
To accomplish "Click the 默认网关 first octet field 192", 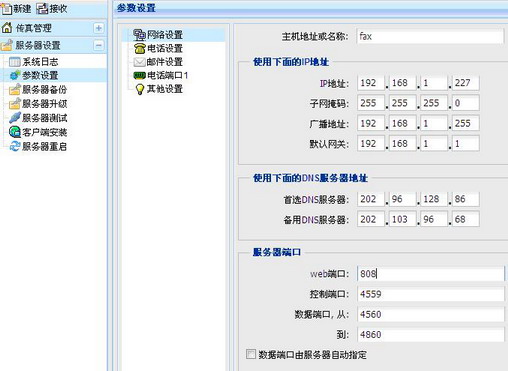I will 371,144.
